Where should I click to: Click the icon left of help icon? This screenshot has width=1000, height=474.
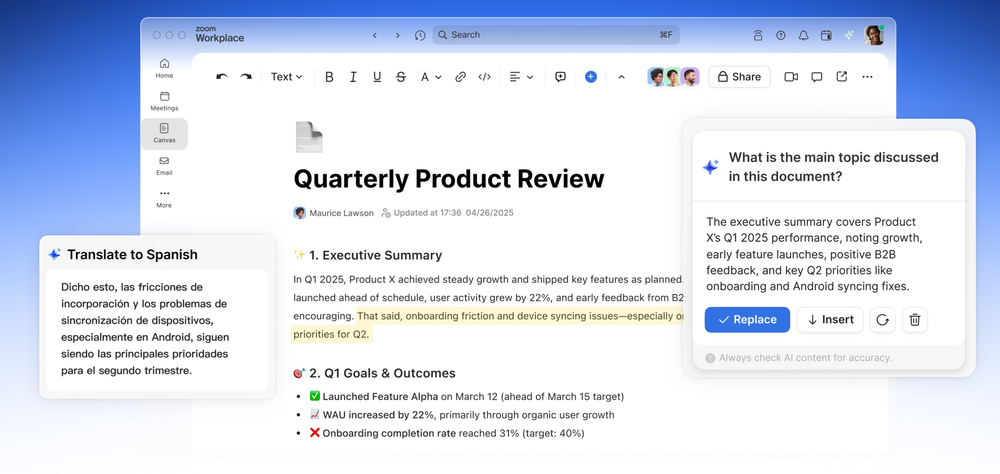click(758, 35)
